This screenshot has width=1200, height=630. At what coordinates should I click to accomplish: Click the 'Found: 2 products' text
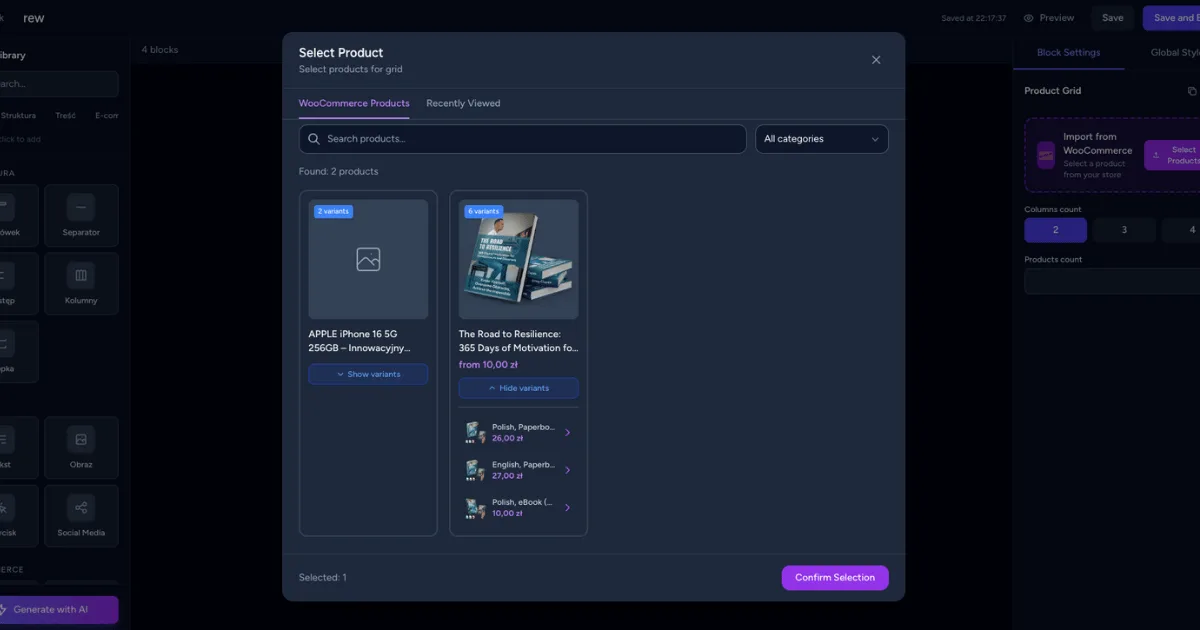[x=339, y=172]
